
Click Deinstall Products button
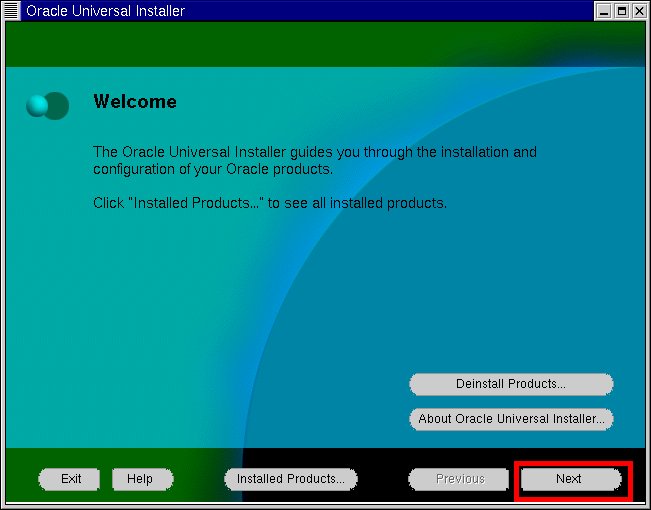pyautogui.click(x=511, y=384)
